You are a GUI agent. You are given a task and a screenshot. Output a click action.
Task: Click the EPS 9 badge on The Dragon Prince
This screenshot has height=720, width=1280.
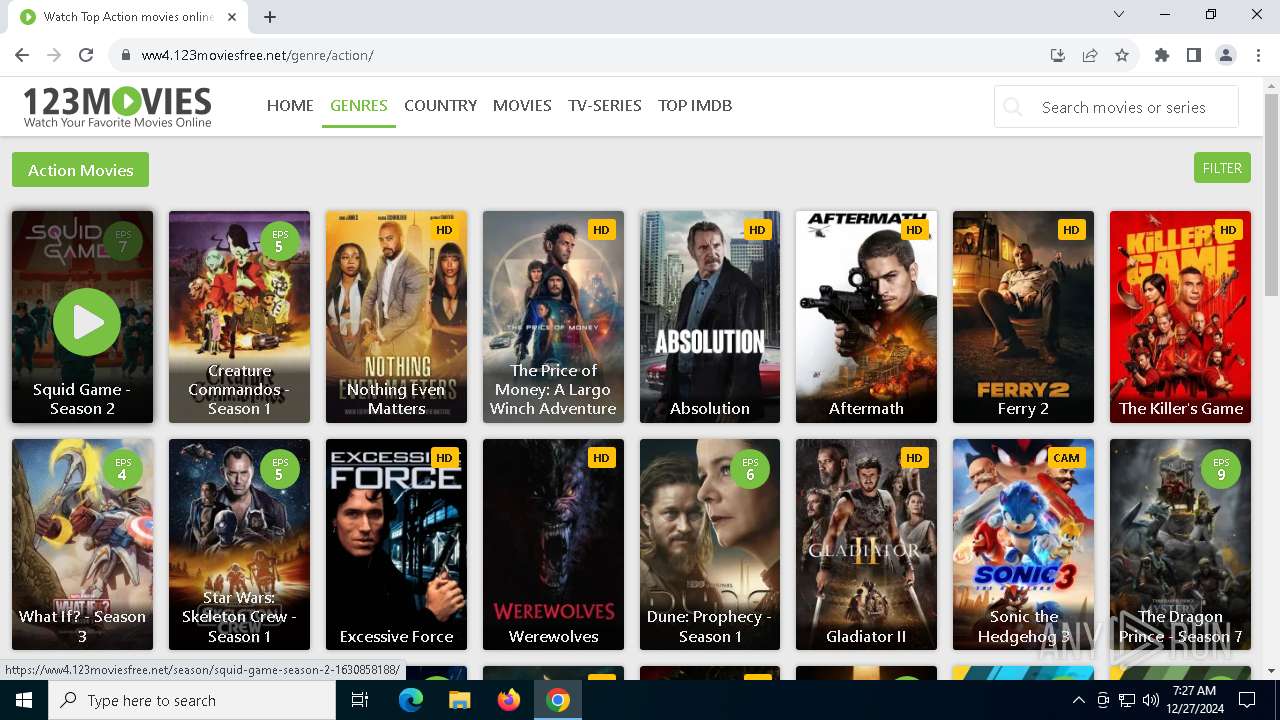tap(1222, 469)
